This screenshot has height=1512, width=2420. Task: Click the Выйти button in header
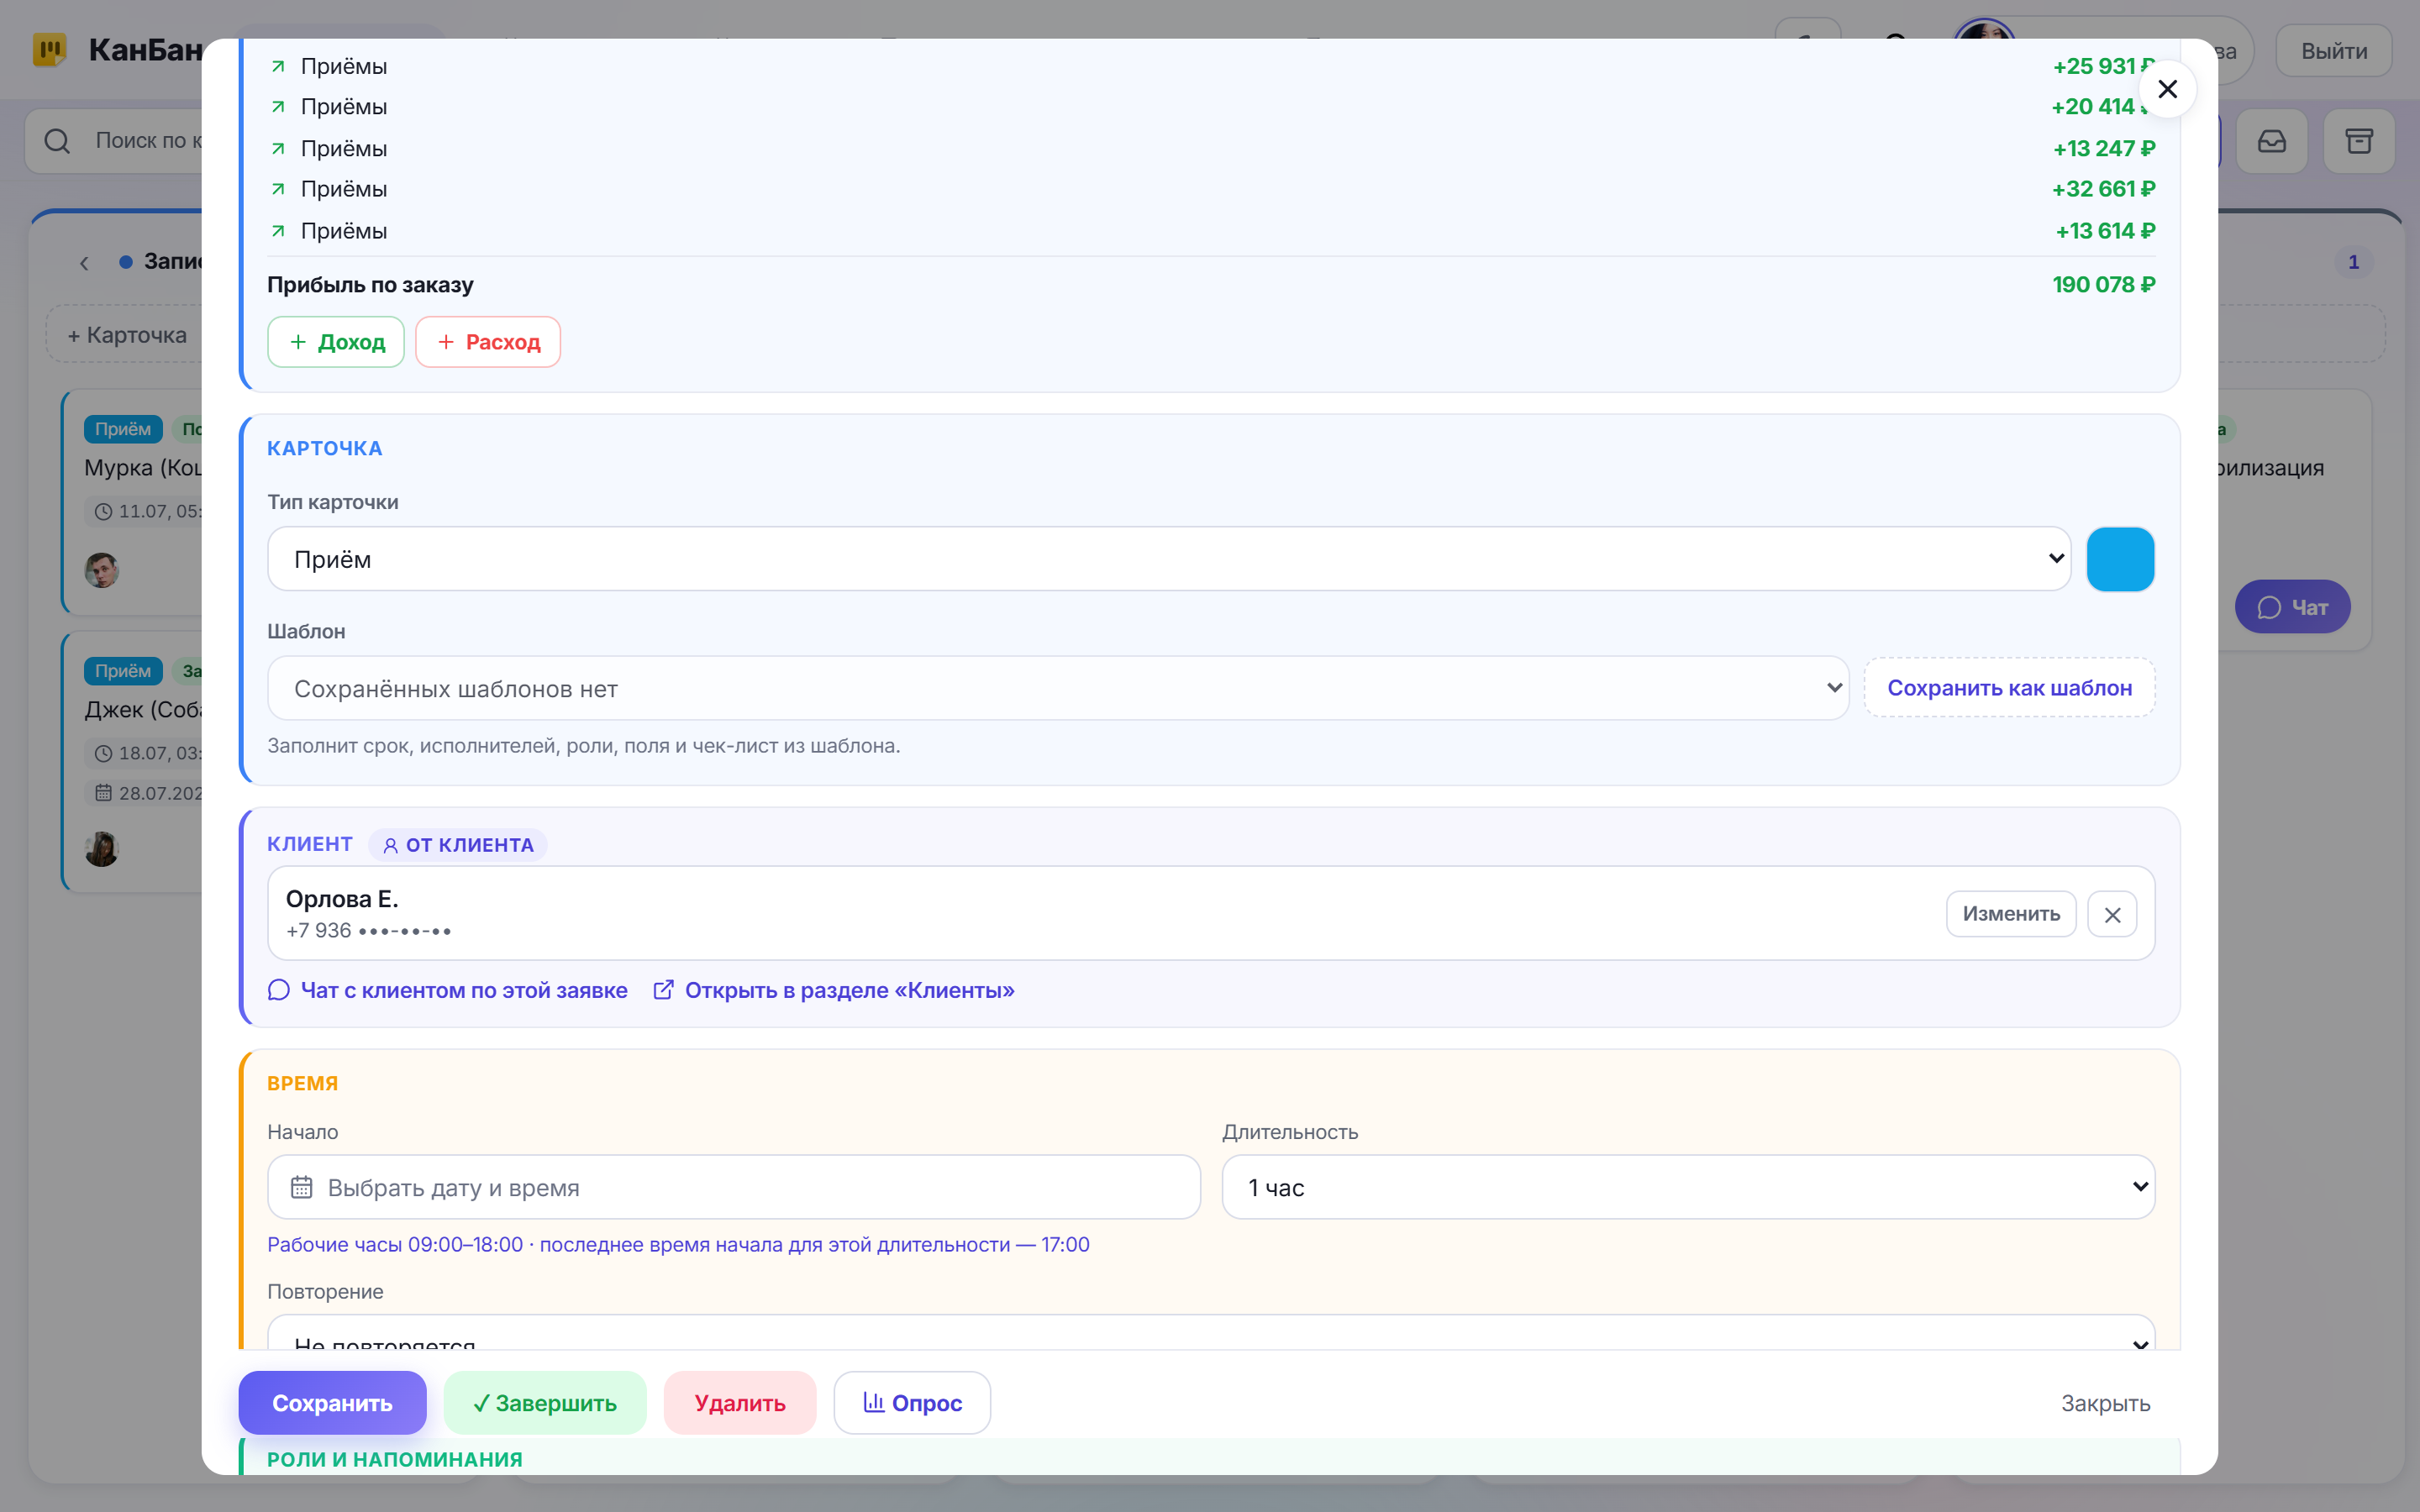[2334, 51]
